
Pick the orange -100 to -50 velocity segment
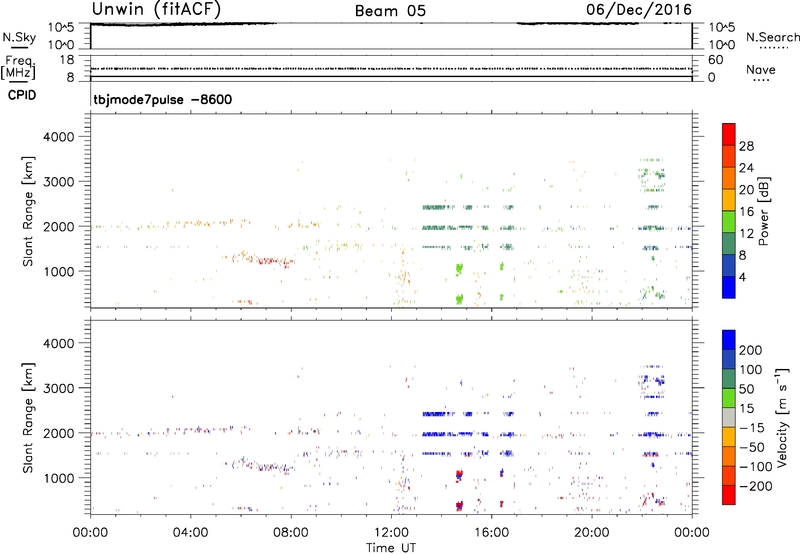pyautogui.click(x=729, y=456)
